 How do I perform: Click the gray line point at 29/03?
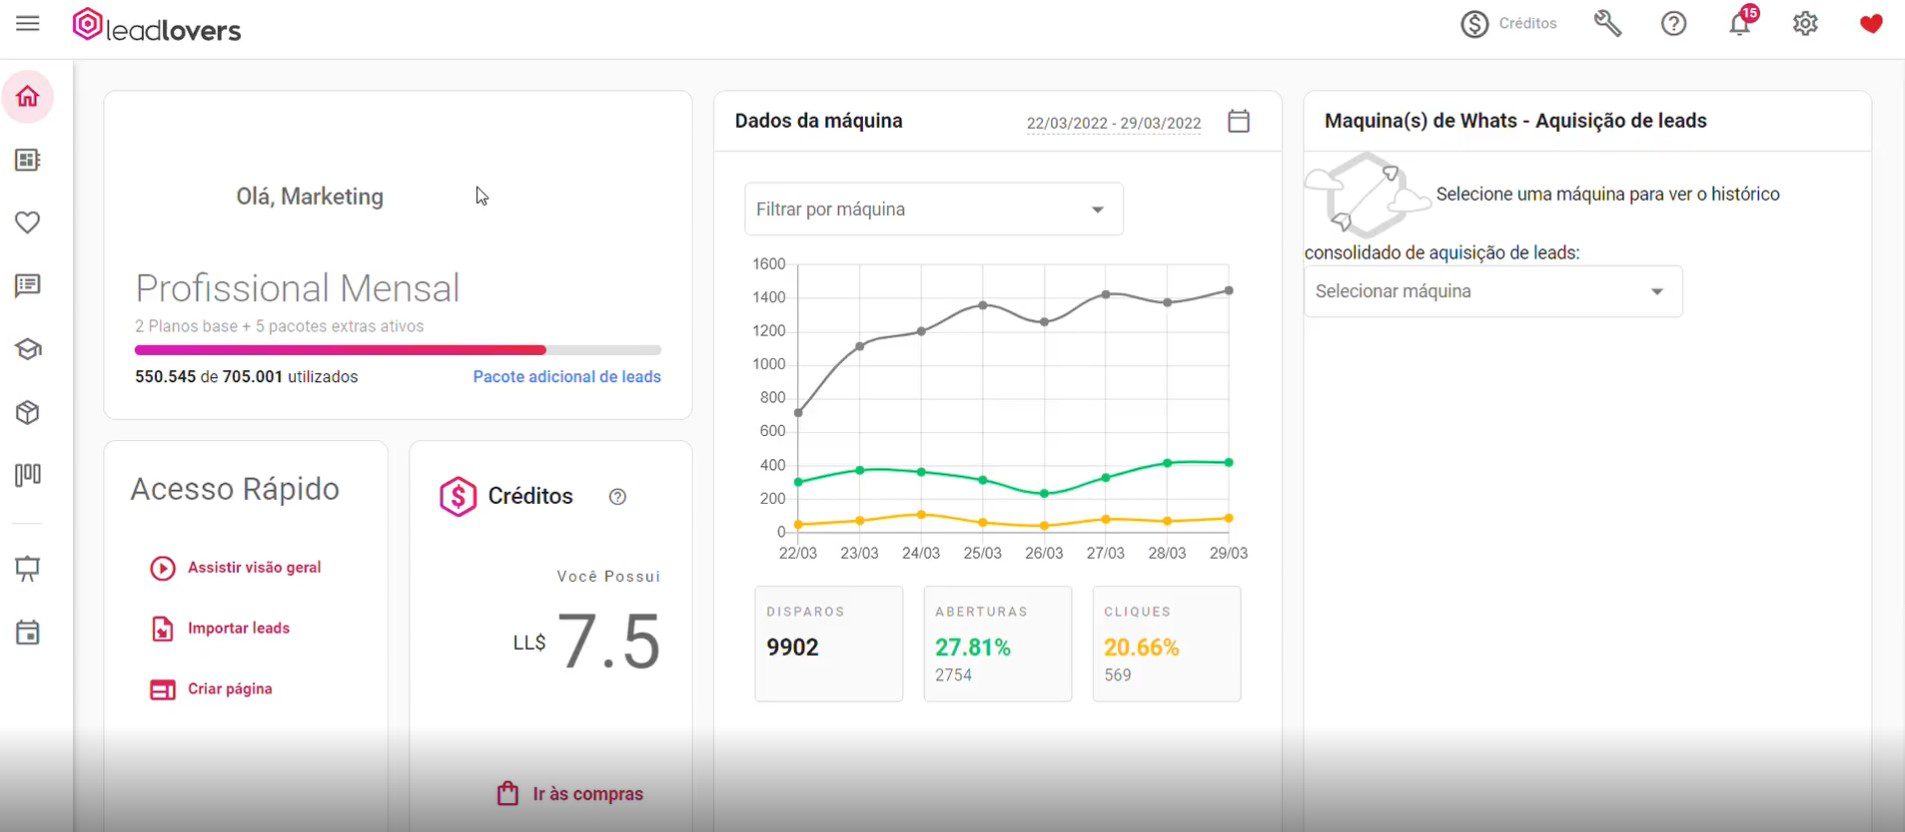coord(1229,291)
